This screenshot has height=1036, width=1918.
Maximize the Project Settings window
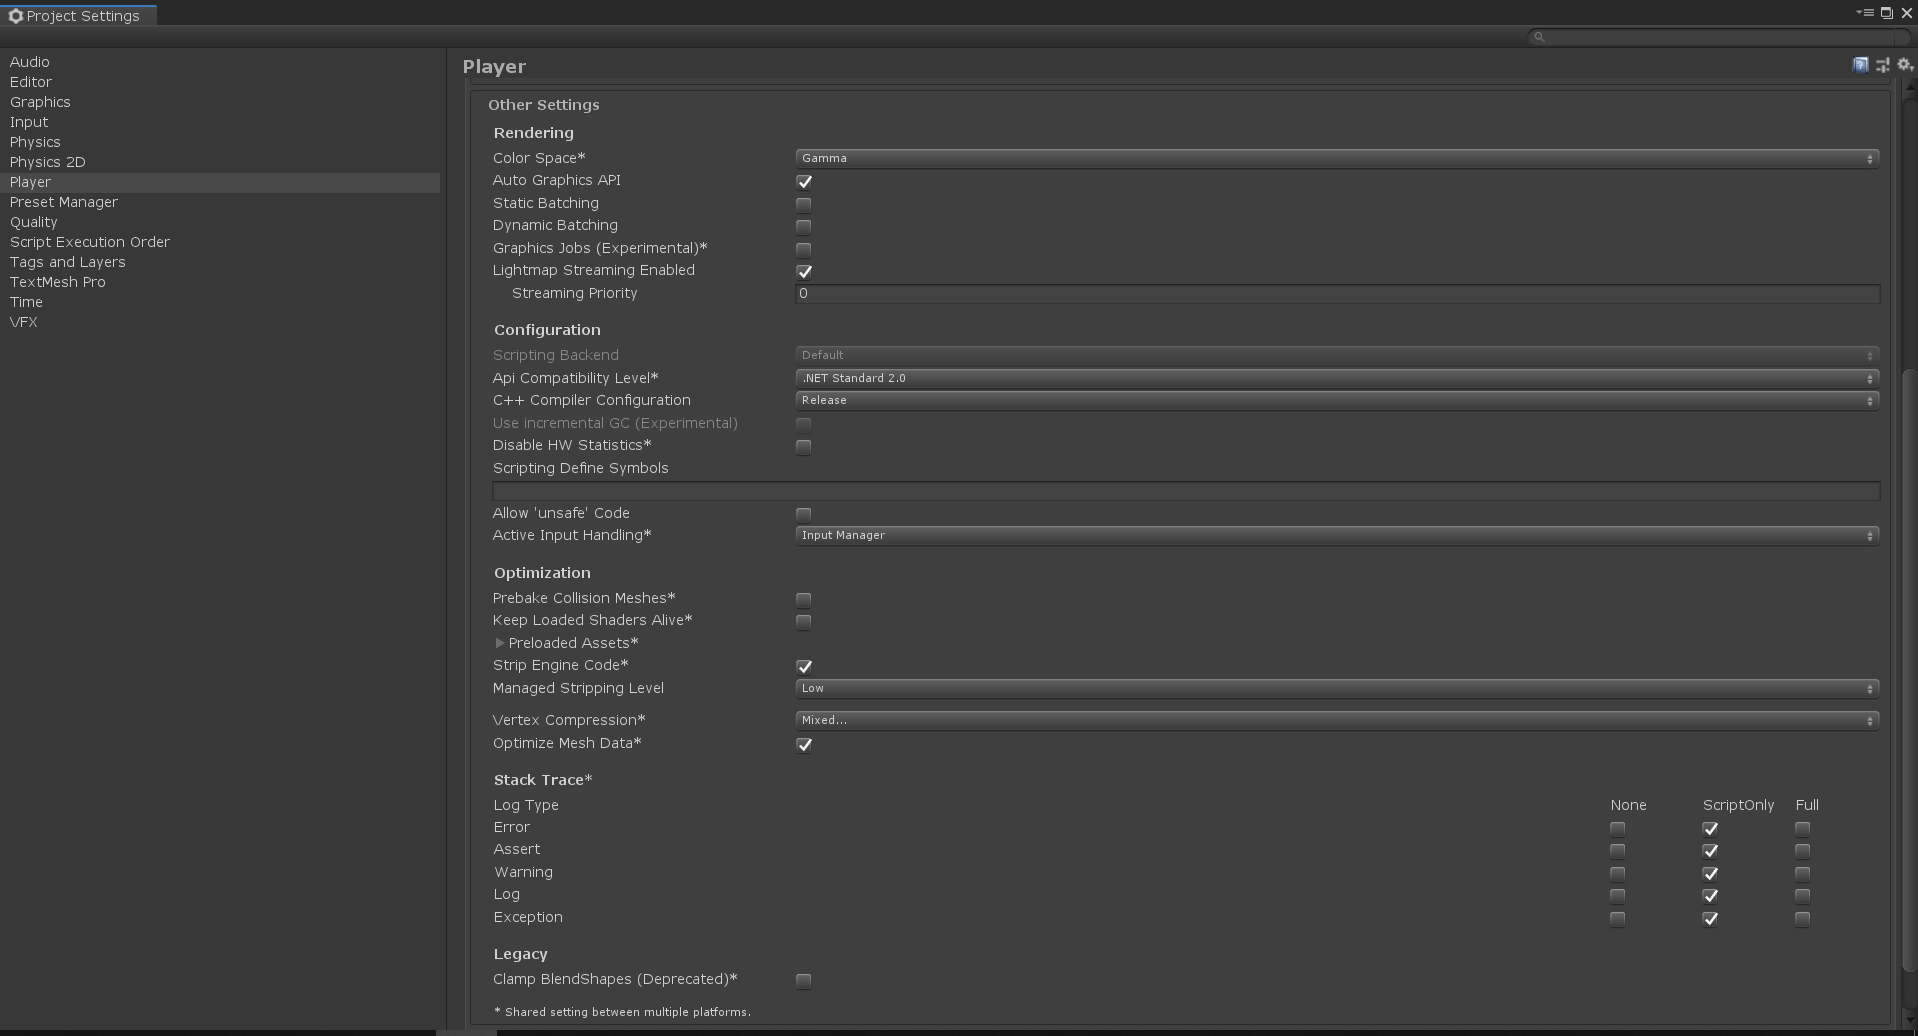[x=1886, y=13]
